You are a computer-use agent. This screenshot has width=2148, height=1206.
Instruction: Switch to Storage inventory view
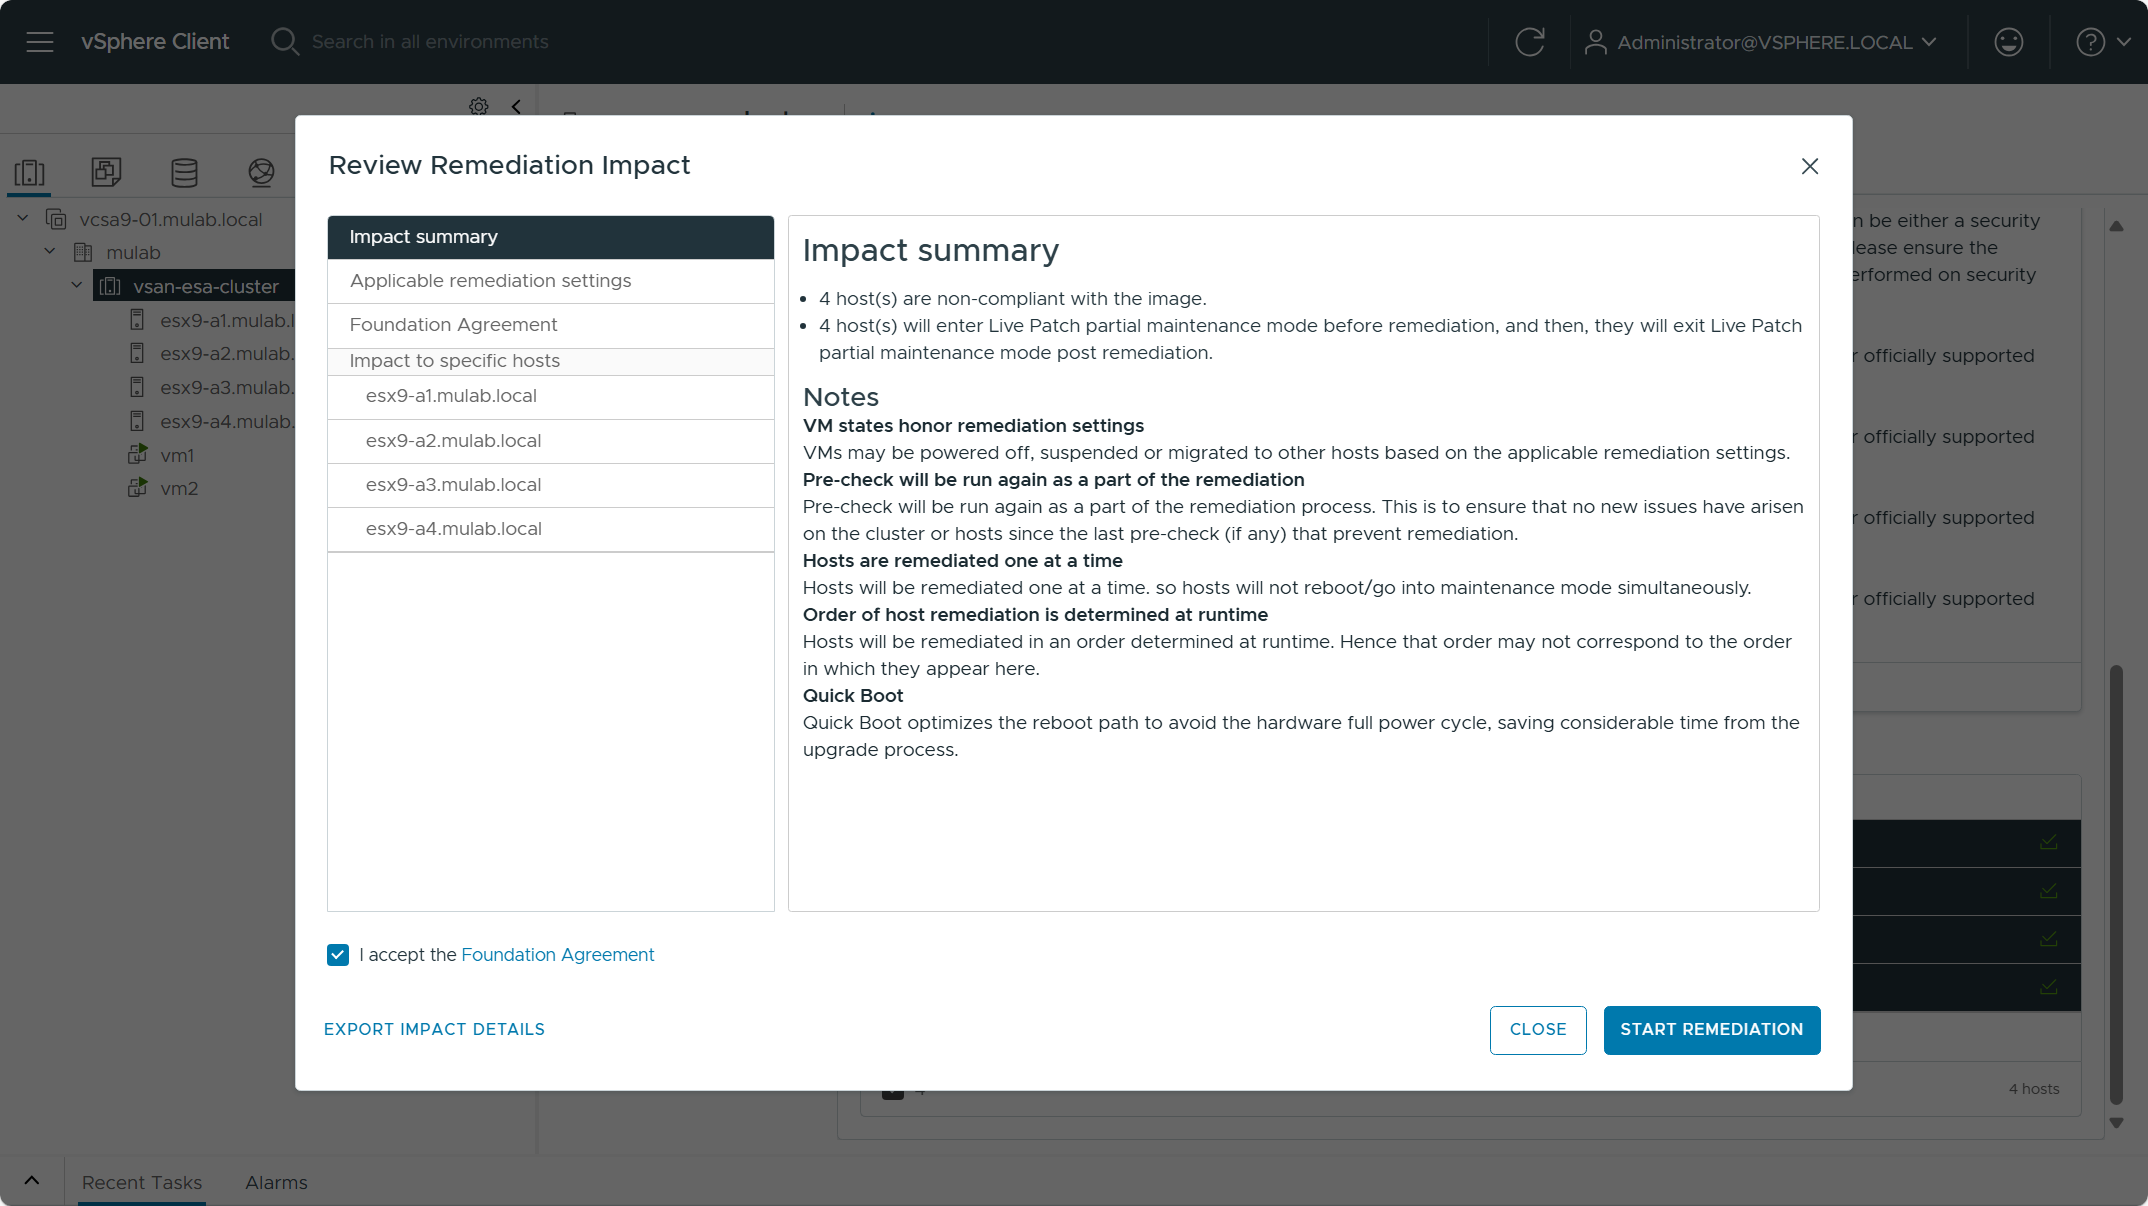(184, 173)
